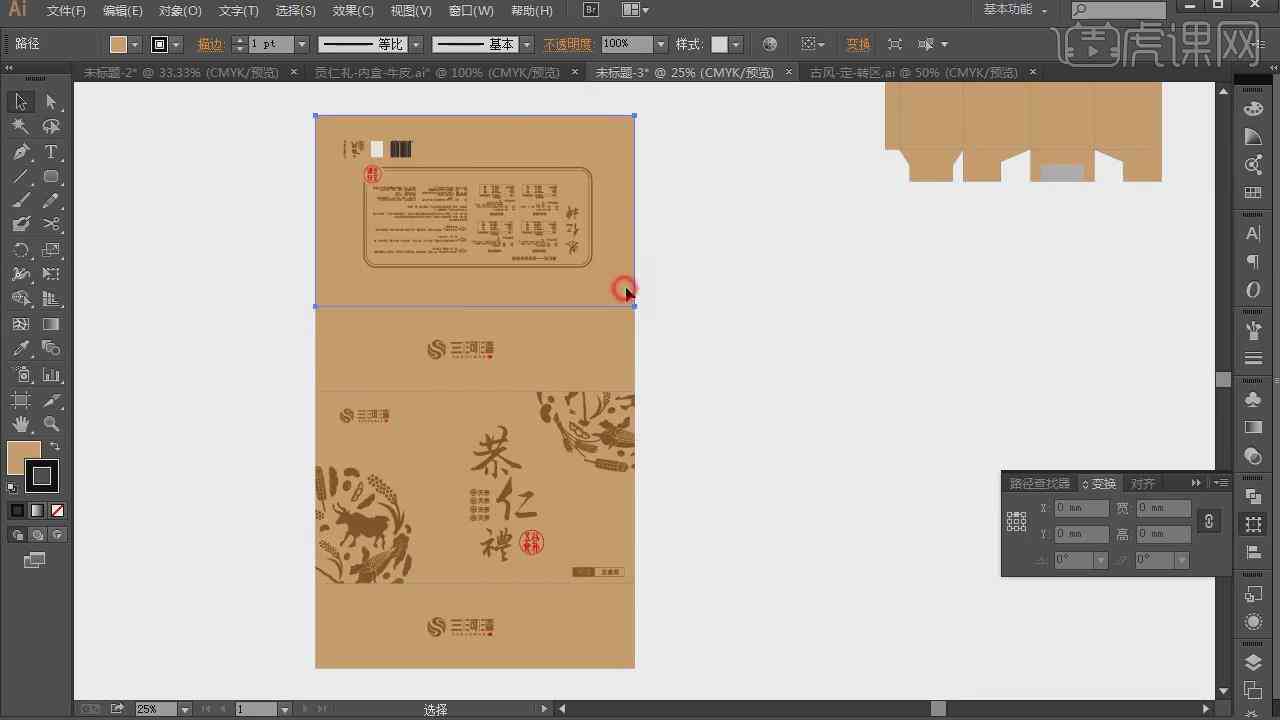Open the 文件(F) menu

pos(66,11)
